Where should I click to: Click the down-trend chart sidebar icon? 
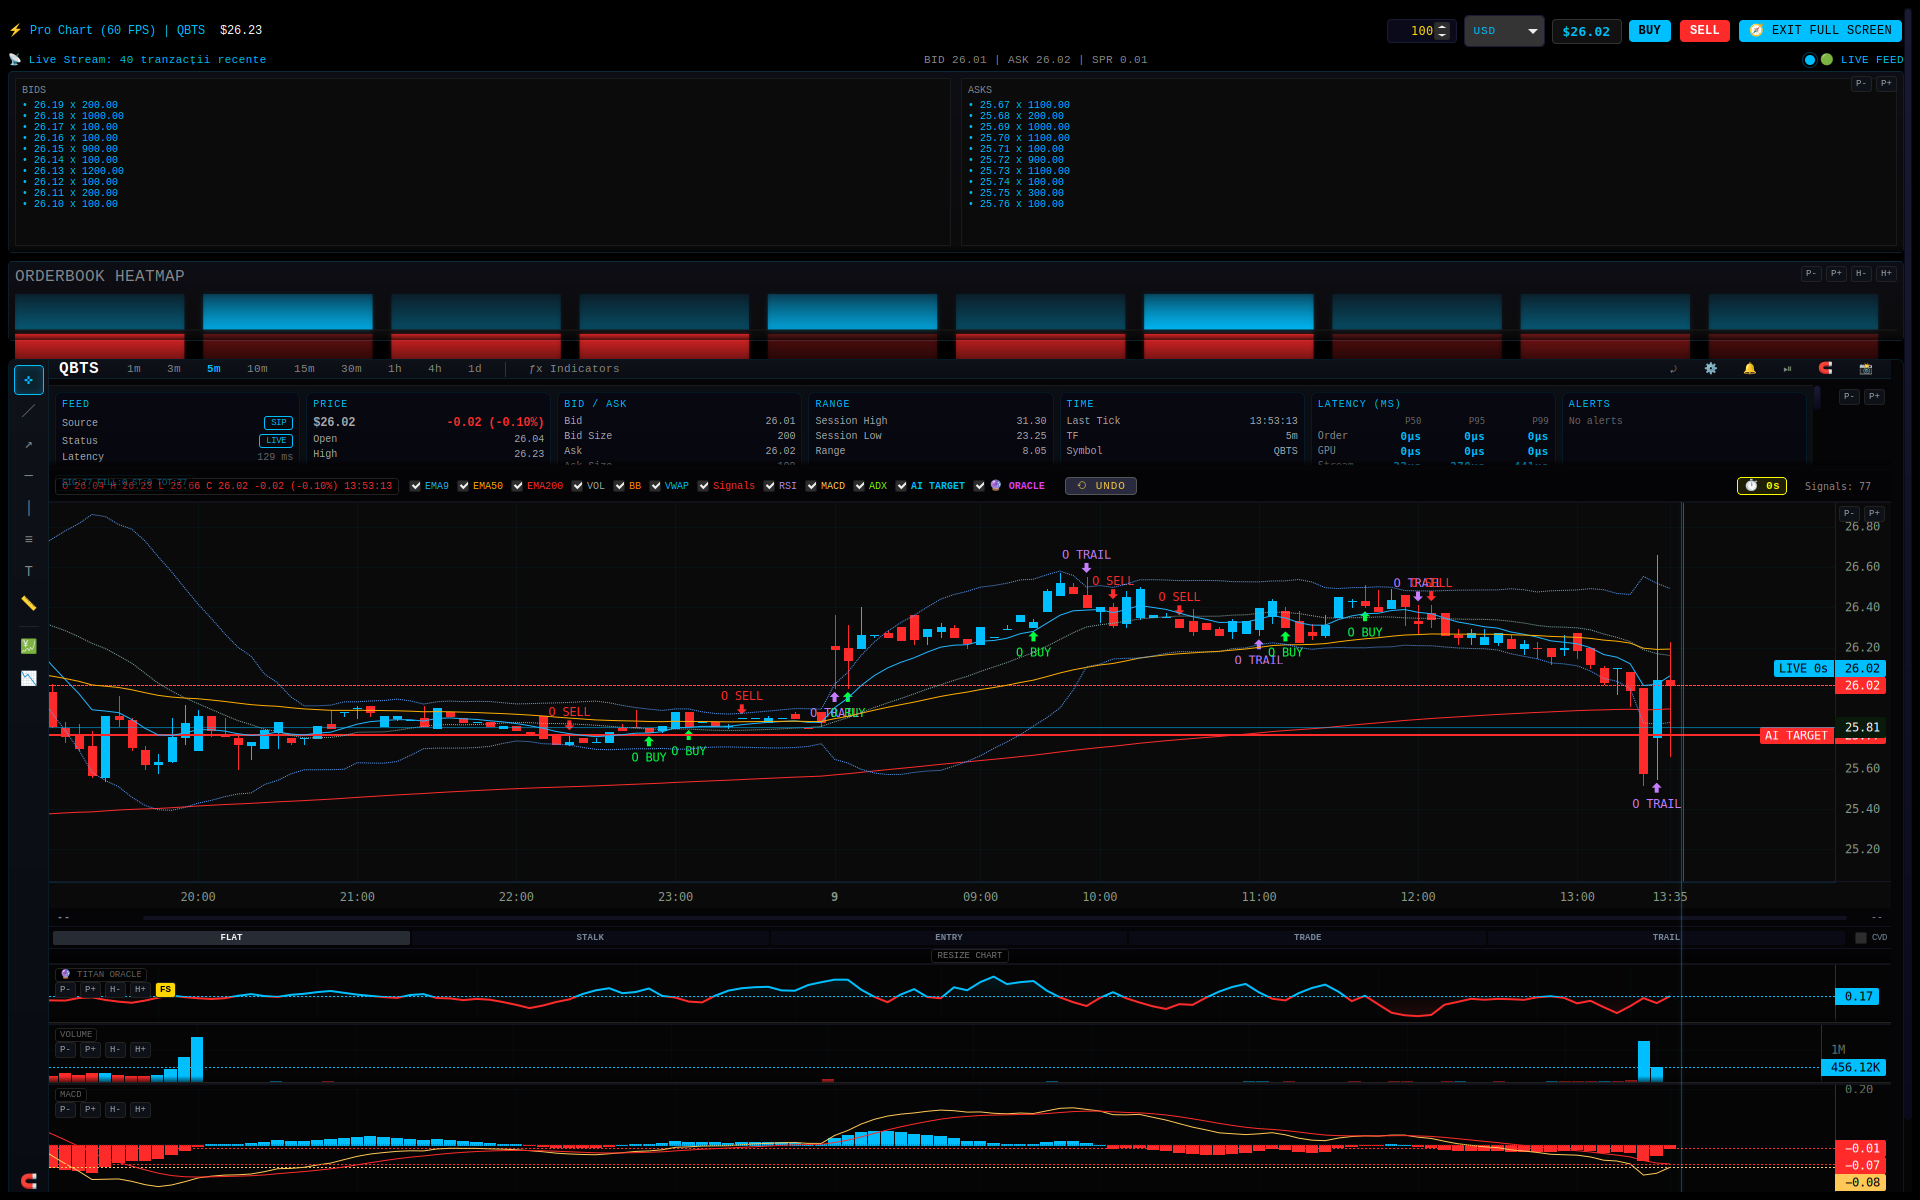tap(29, 678)
